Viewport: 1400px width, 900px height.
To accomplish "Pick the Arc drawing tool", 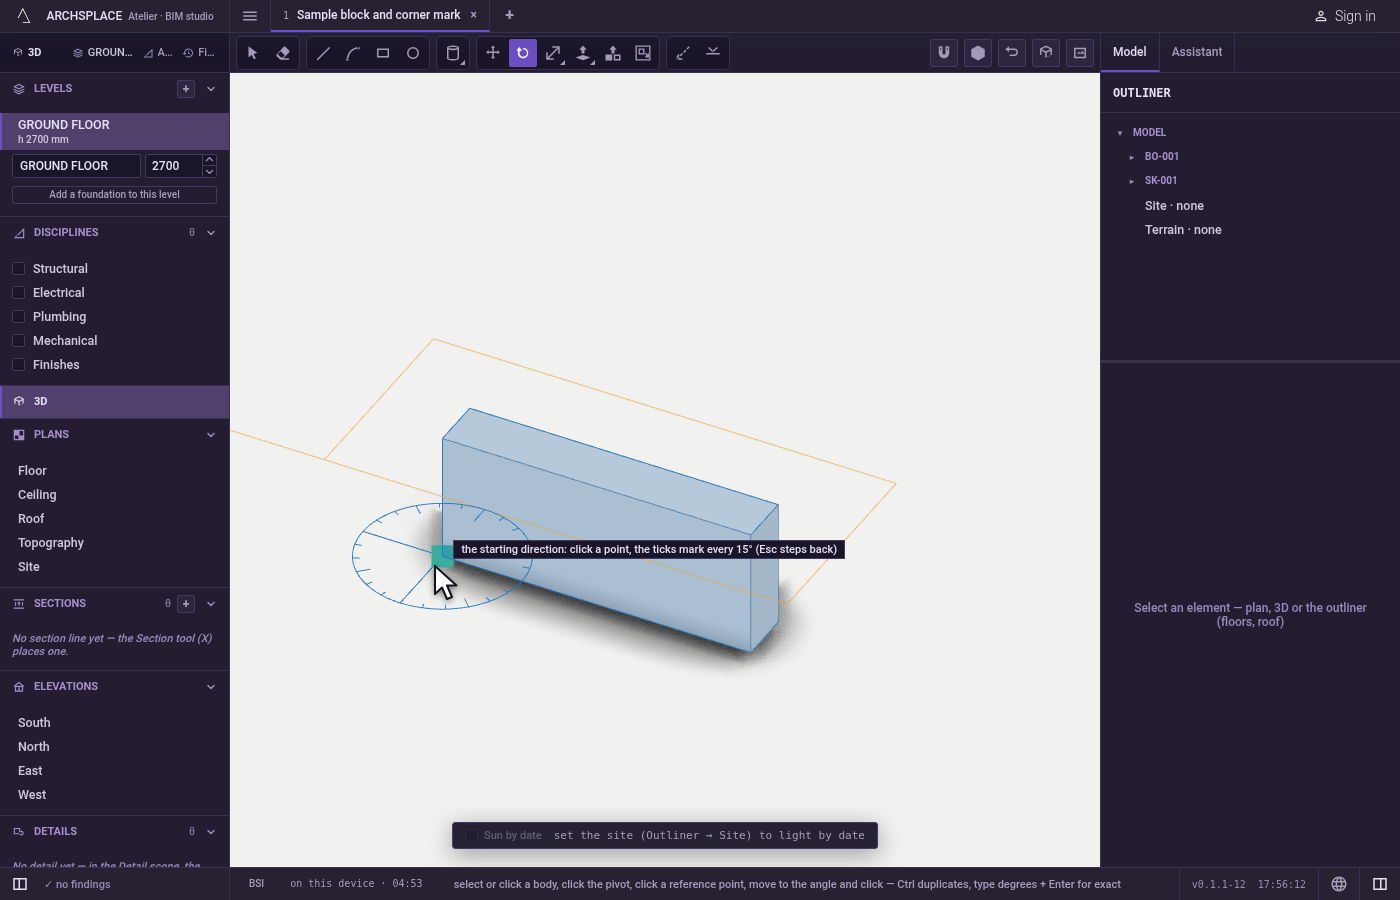I will click(353, 53).
